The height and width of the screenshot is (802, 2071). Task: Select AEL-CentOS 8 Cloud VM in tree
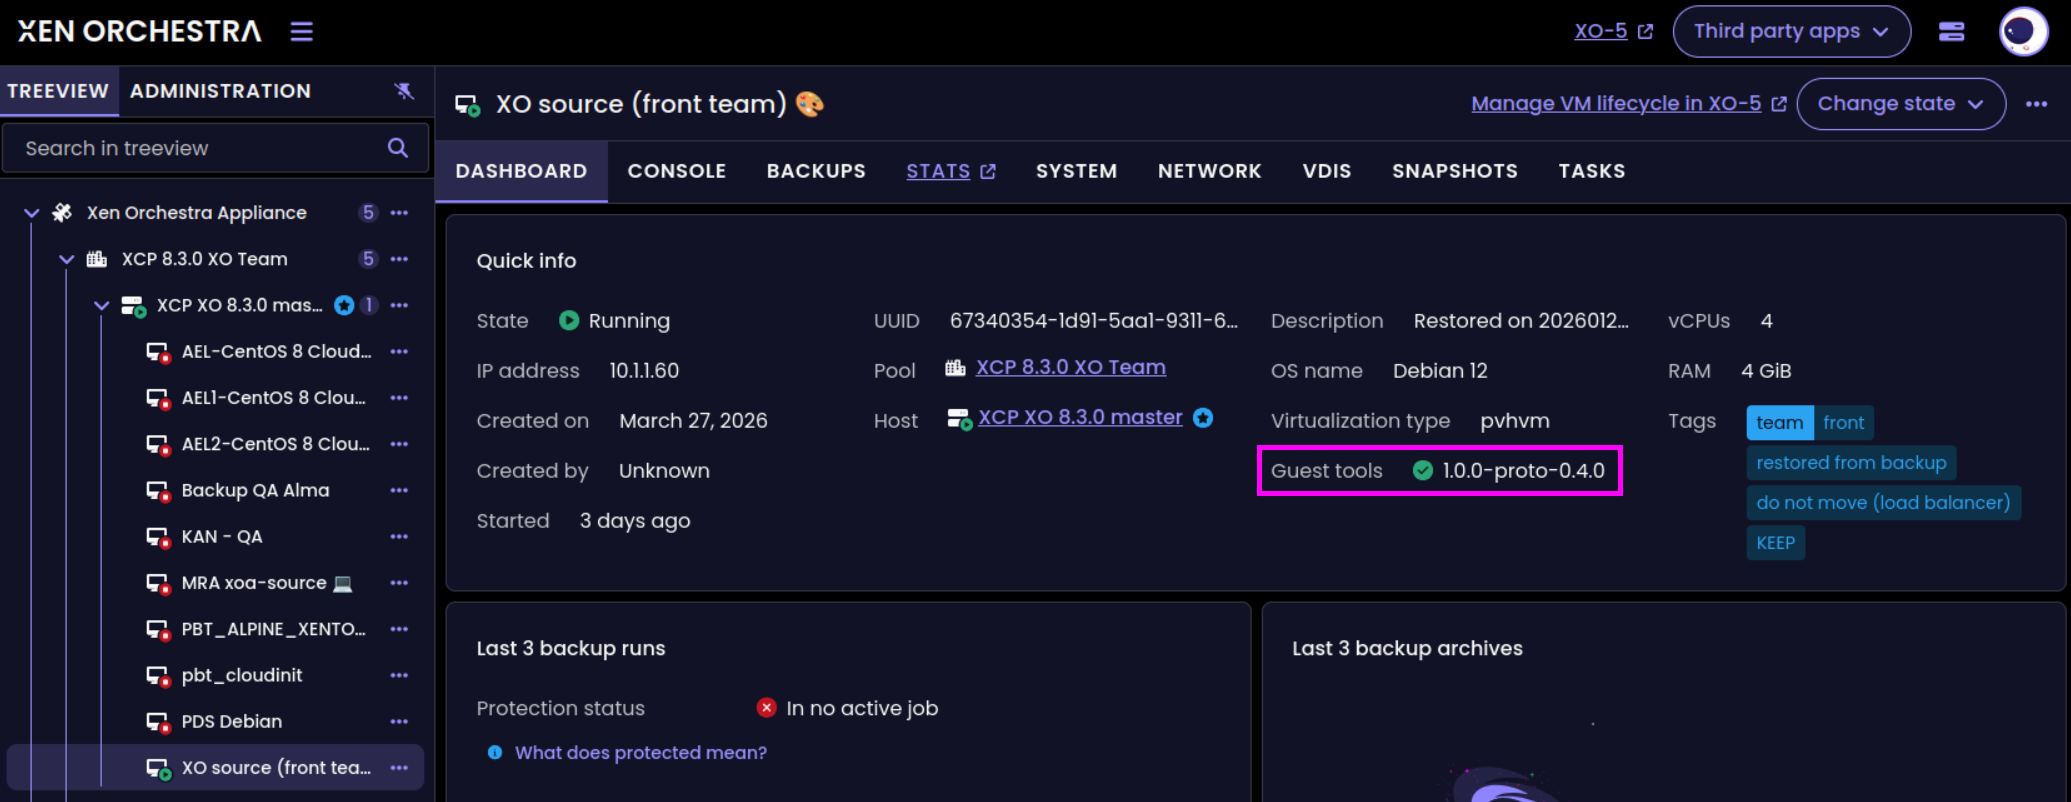point(276,352)
